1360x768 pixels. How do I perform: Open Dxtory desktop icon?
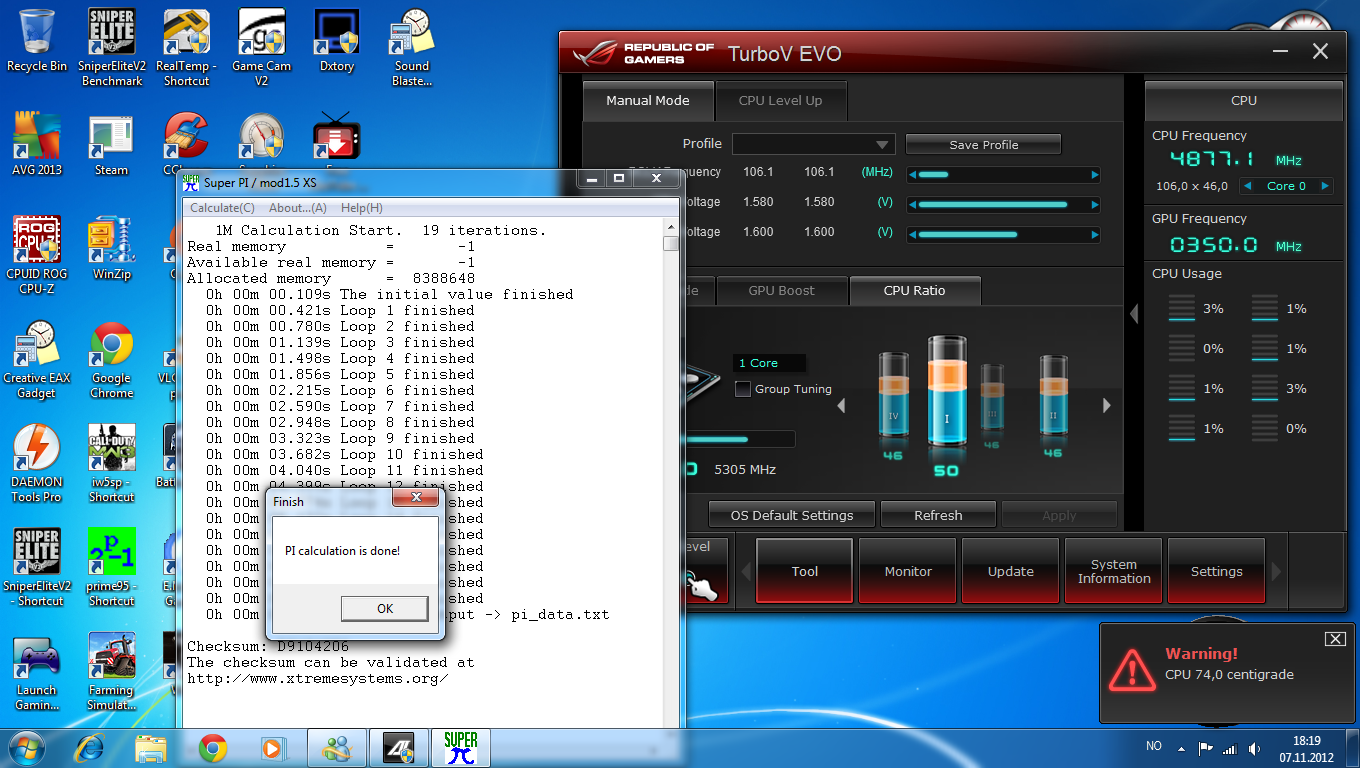[x=337, y=41]
